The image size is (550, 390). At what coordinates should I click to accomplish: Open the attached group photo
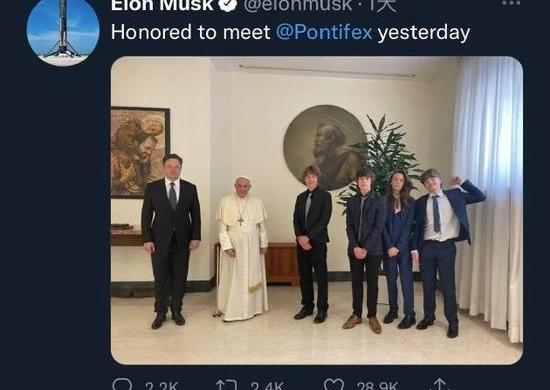317,210
